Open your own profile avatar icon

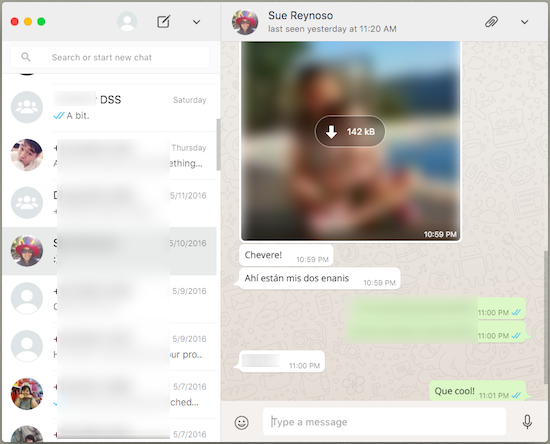127,22
